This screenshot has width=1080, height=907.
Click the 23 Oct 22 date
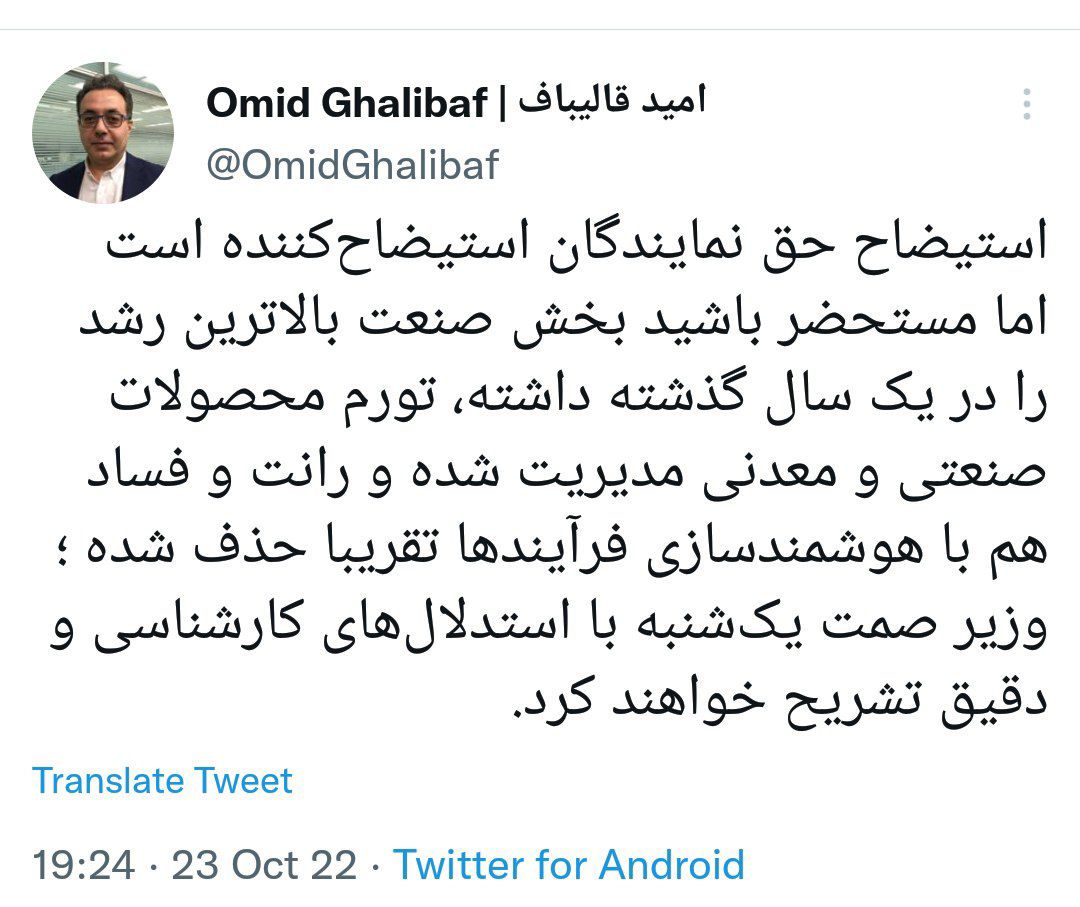coord(264,865)
